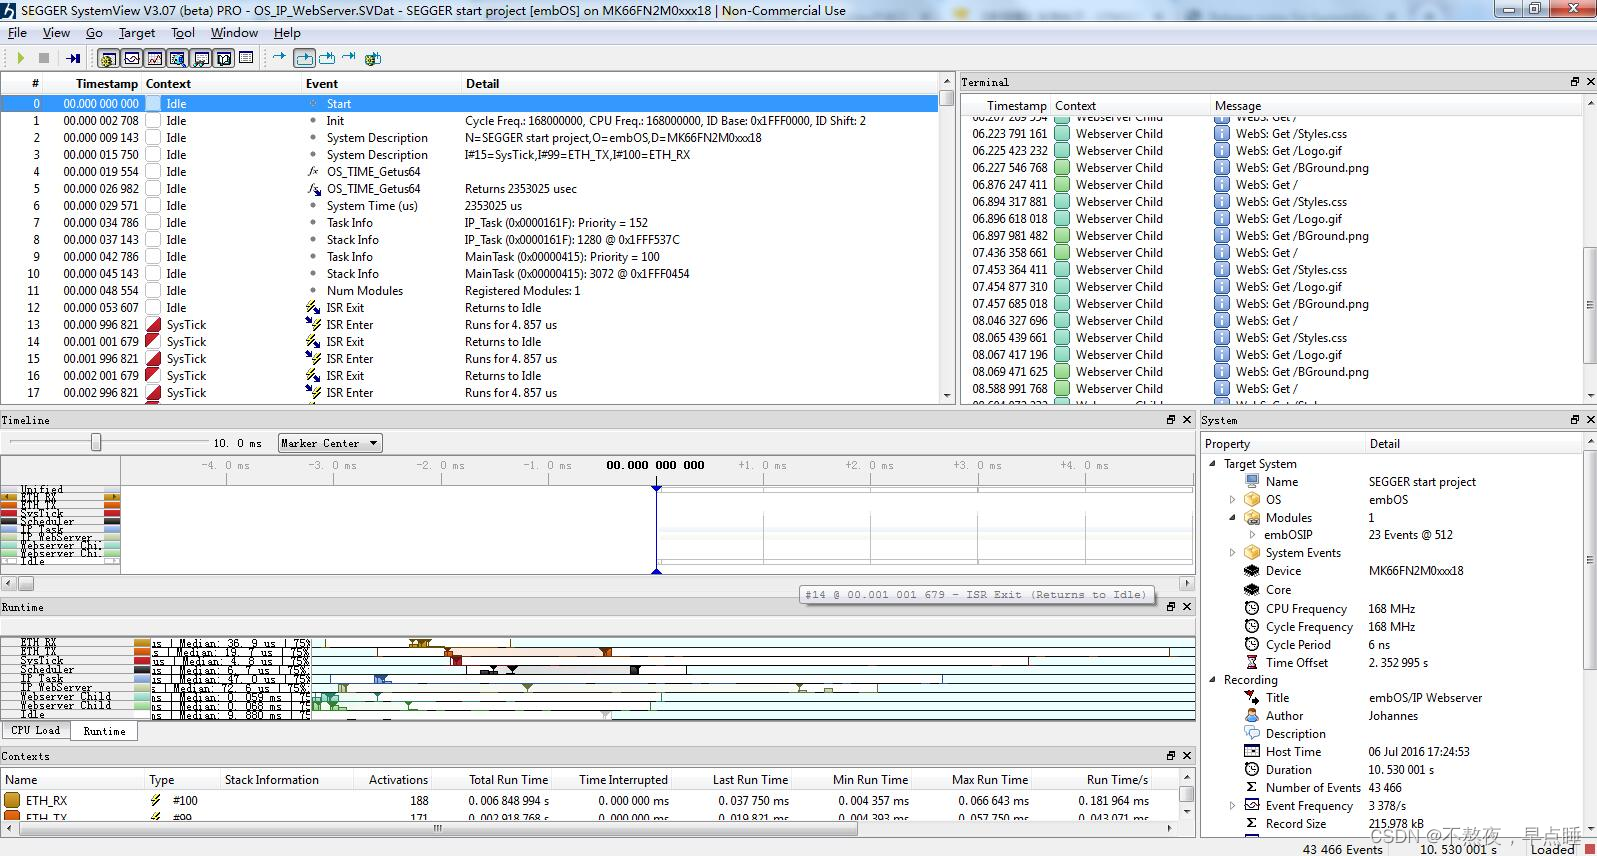1597x856 pixels.
Task: Float the System panel
Action: [1575, 420]
